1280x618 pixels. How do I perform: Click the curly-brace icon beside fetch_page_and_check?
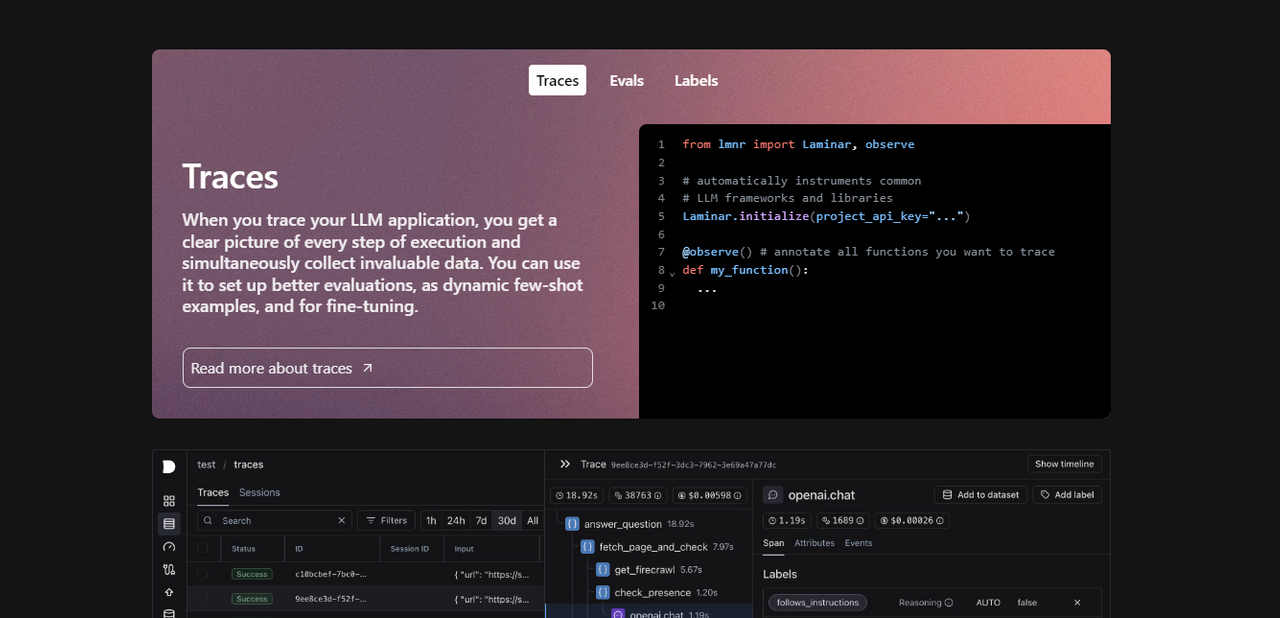coord(588,547)
